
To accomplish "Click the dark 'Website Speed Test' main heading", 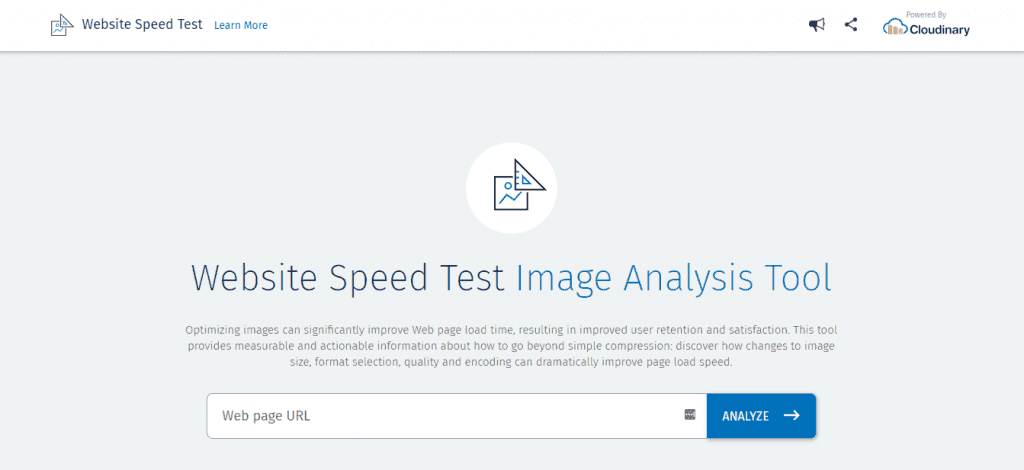I will point(348,279).
